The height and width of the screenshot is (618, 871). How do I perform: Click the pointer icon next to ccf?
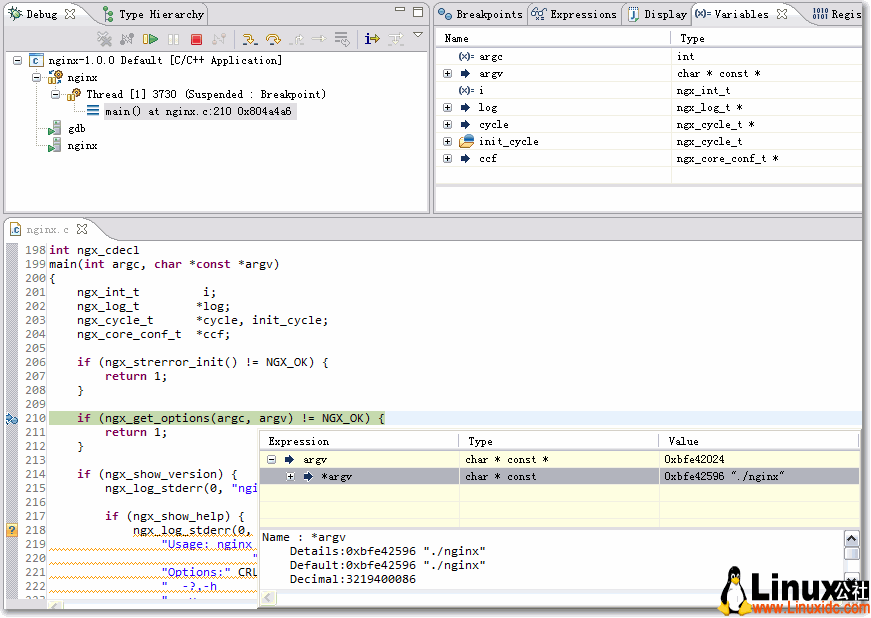(x=465, y=159)
